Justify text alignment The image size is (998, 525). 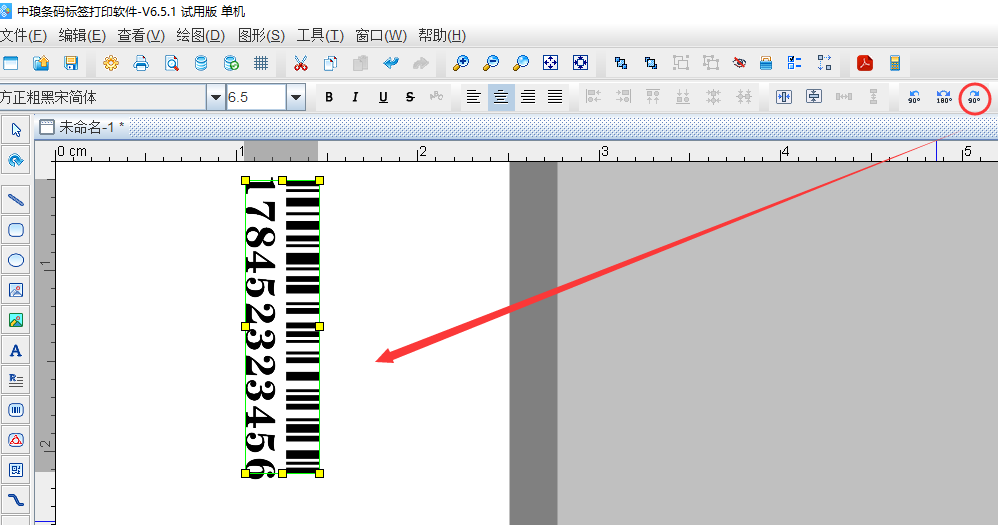(555, 97)
